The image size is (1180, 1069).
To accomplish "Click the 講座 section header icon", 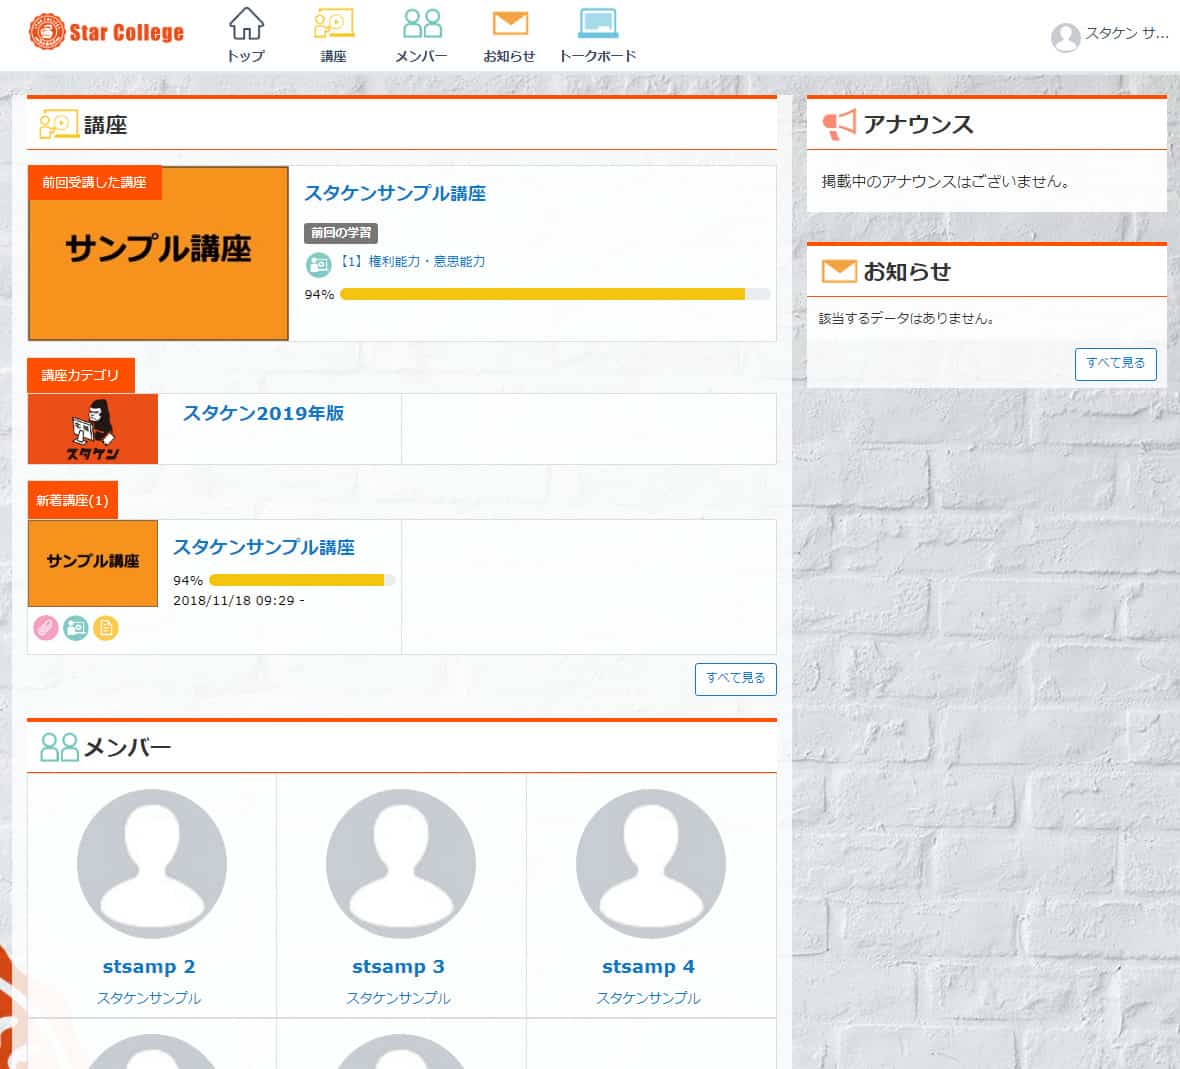I will pyautogui.click(x=59, y=124).
